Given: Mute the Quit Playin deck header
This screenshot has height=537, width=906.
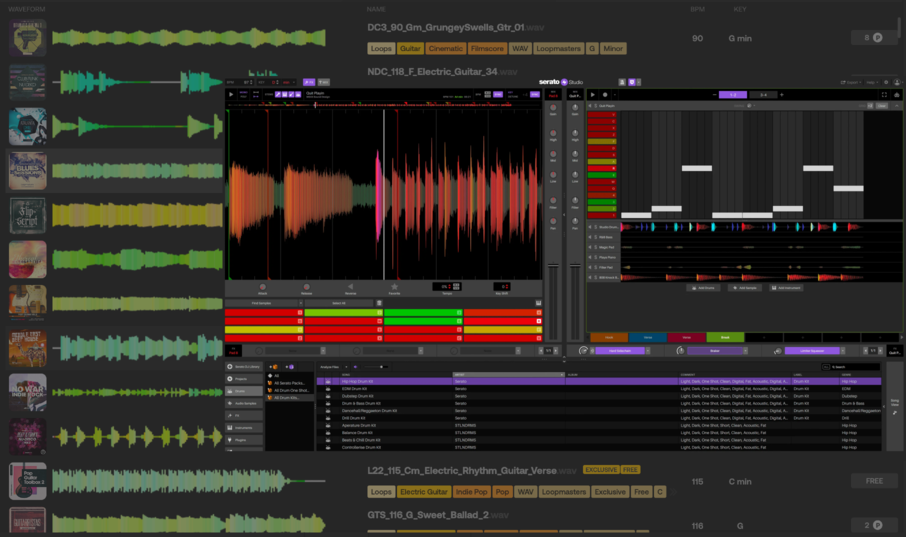Looking at the screenshot, I should (x=591, y=105).
